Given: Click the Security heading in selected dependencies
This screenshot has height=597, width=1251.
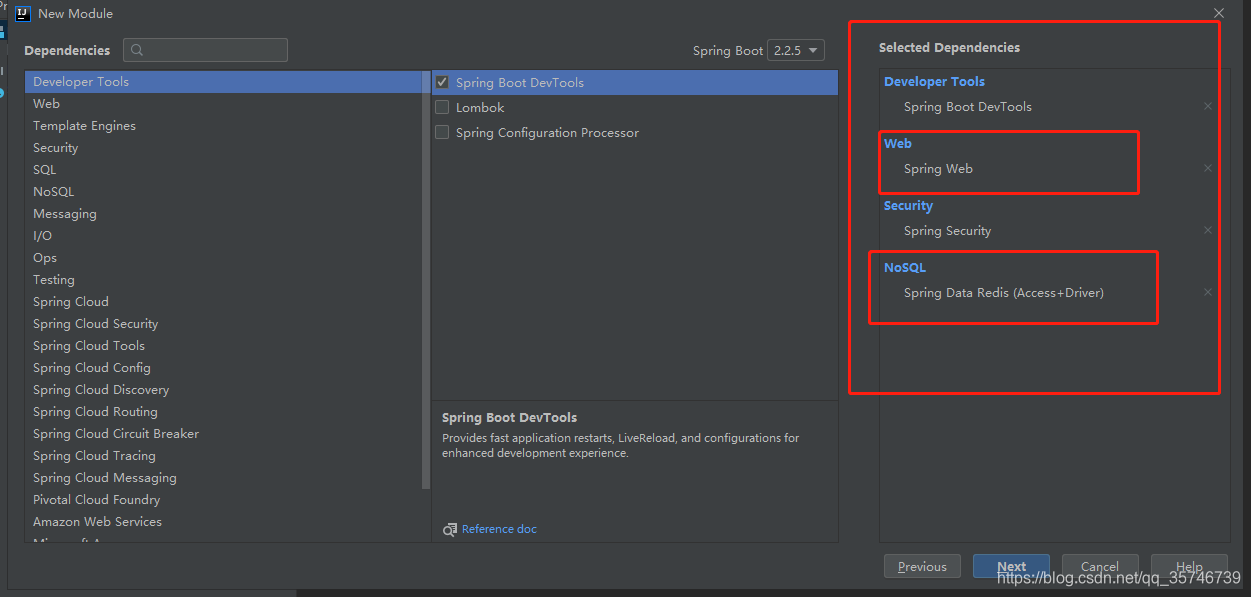Looking at the screenshot, I should coord(908,205).
